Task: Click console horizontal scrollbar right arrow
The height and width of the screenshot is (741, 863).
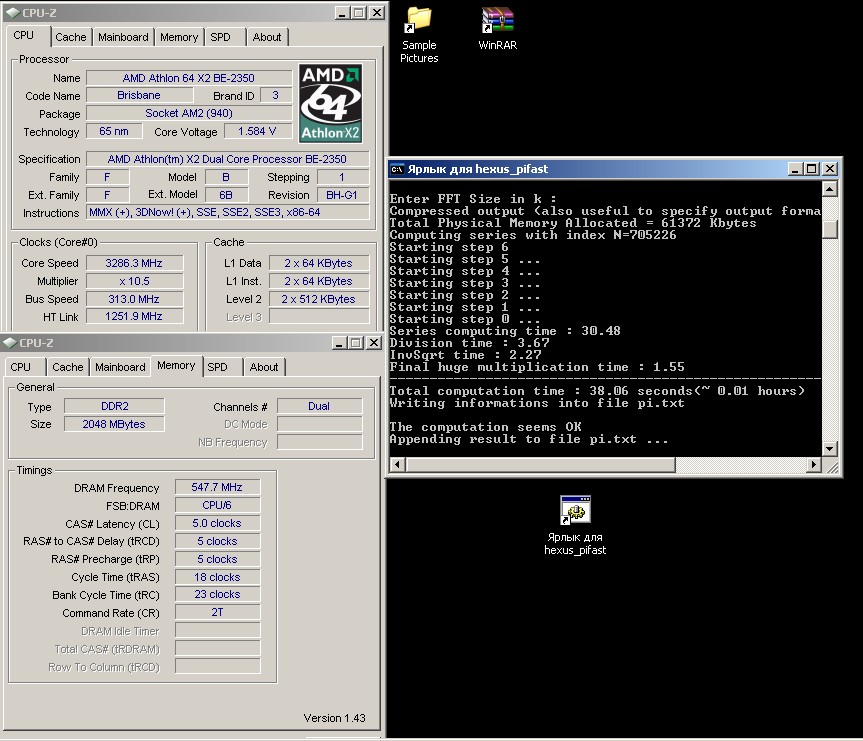Action: click(x=813, y=465)
